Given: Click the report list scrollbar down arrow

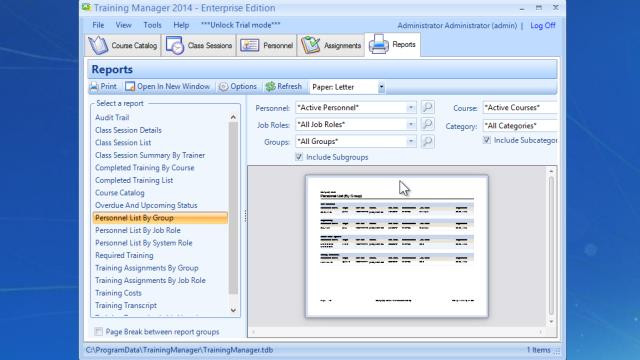Looking at the screenshot, I should pyautogui.click(x=233, y=310).
